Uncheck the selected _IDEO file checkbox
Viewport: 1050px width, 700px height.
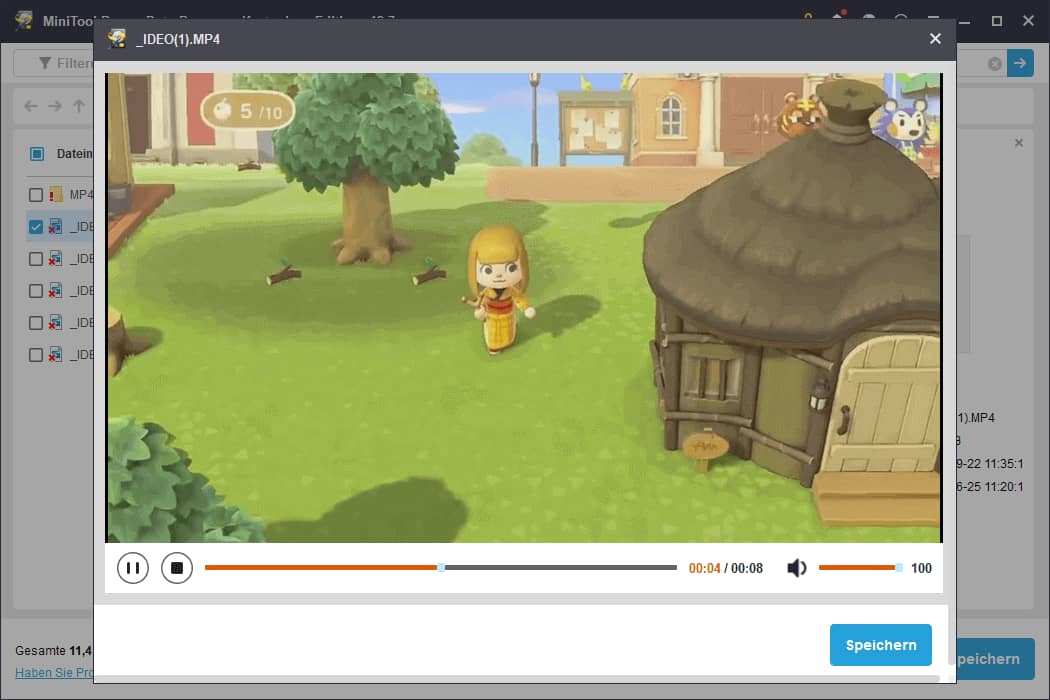pos(36,227)
